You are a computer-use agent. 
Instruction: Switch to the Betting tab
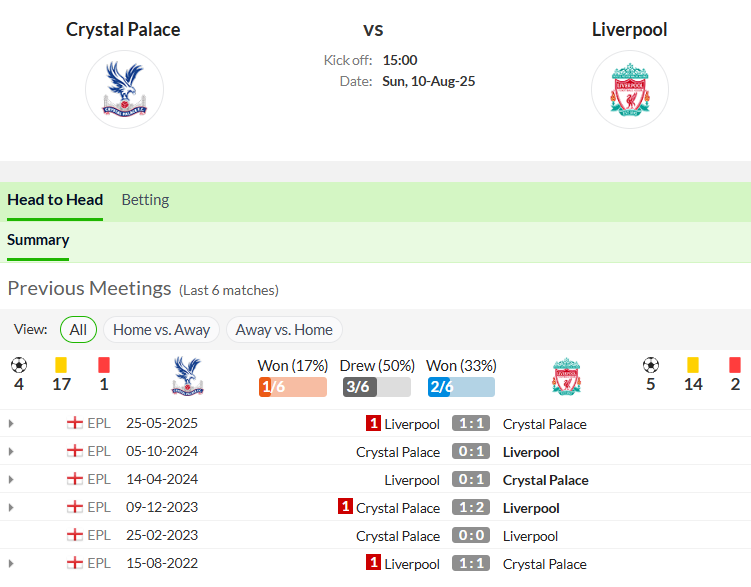pos(145,200)
